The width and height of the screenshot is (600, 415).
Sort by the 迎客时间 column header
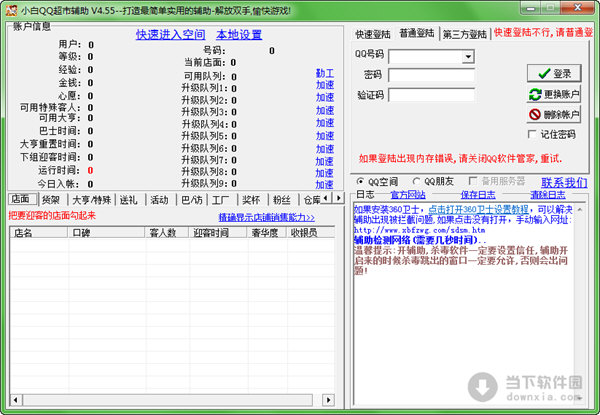217,232
